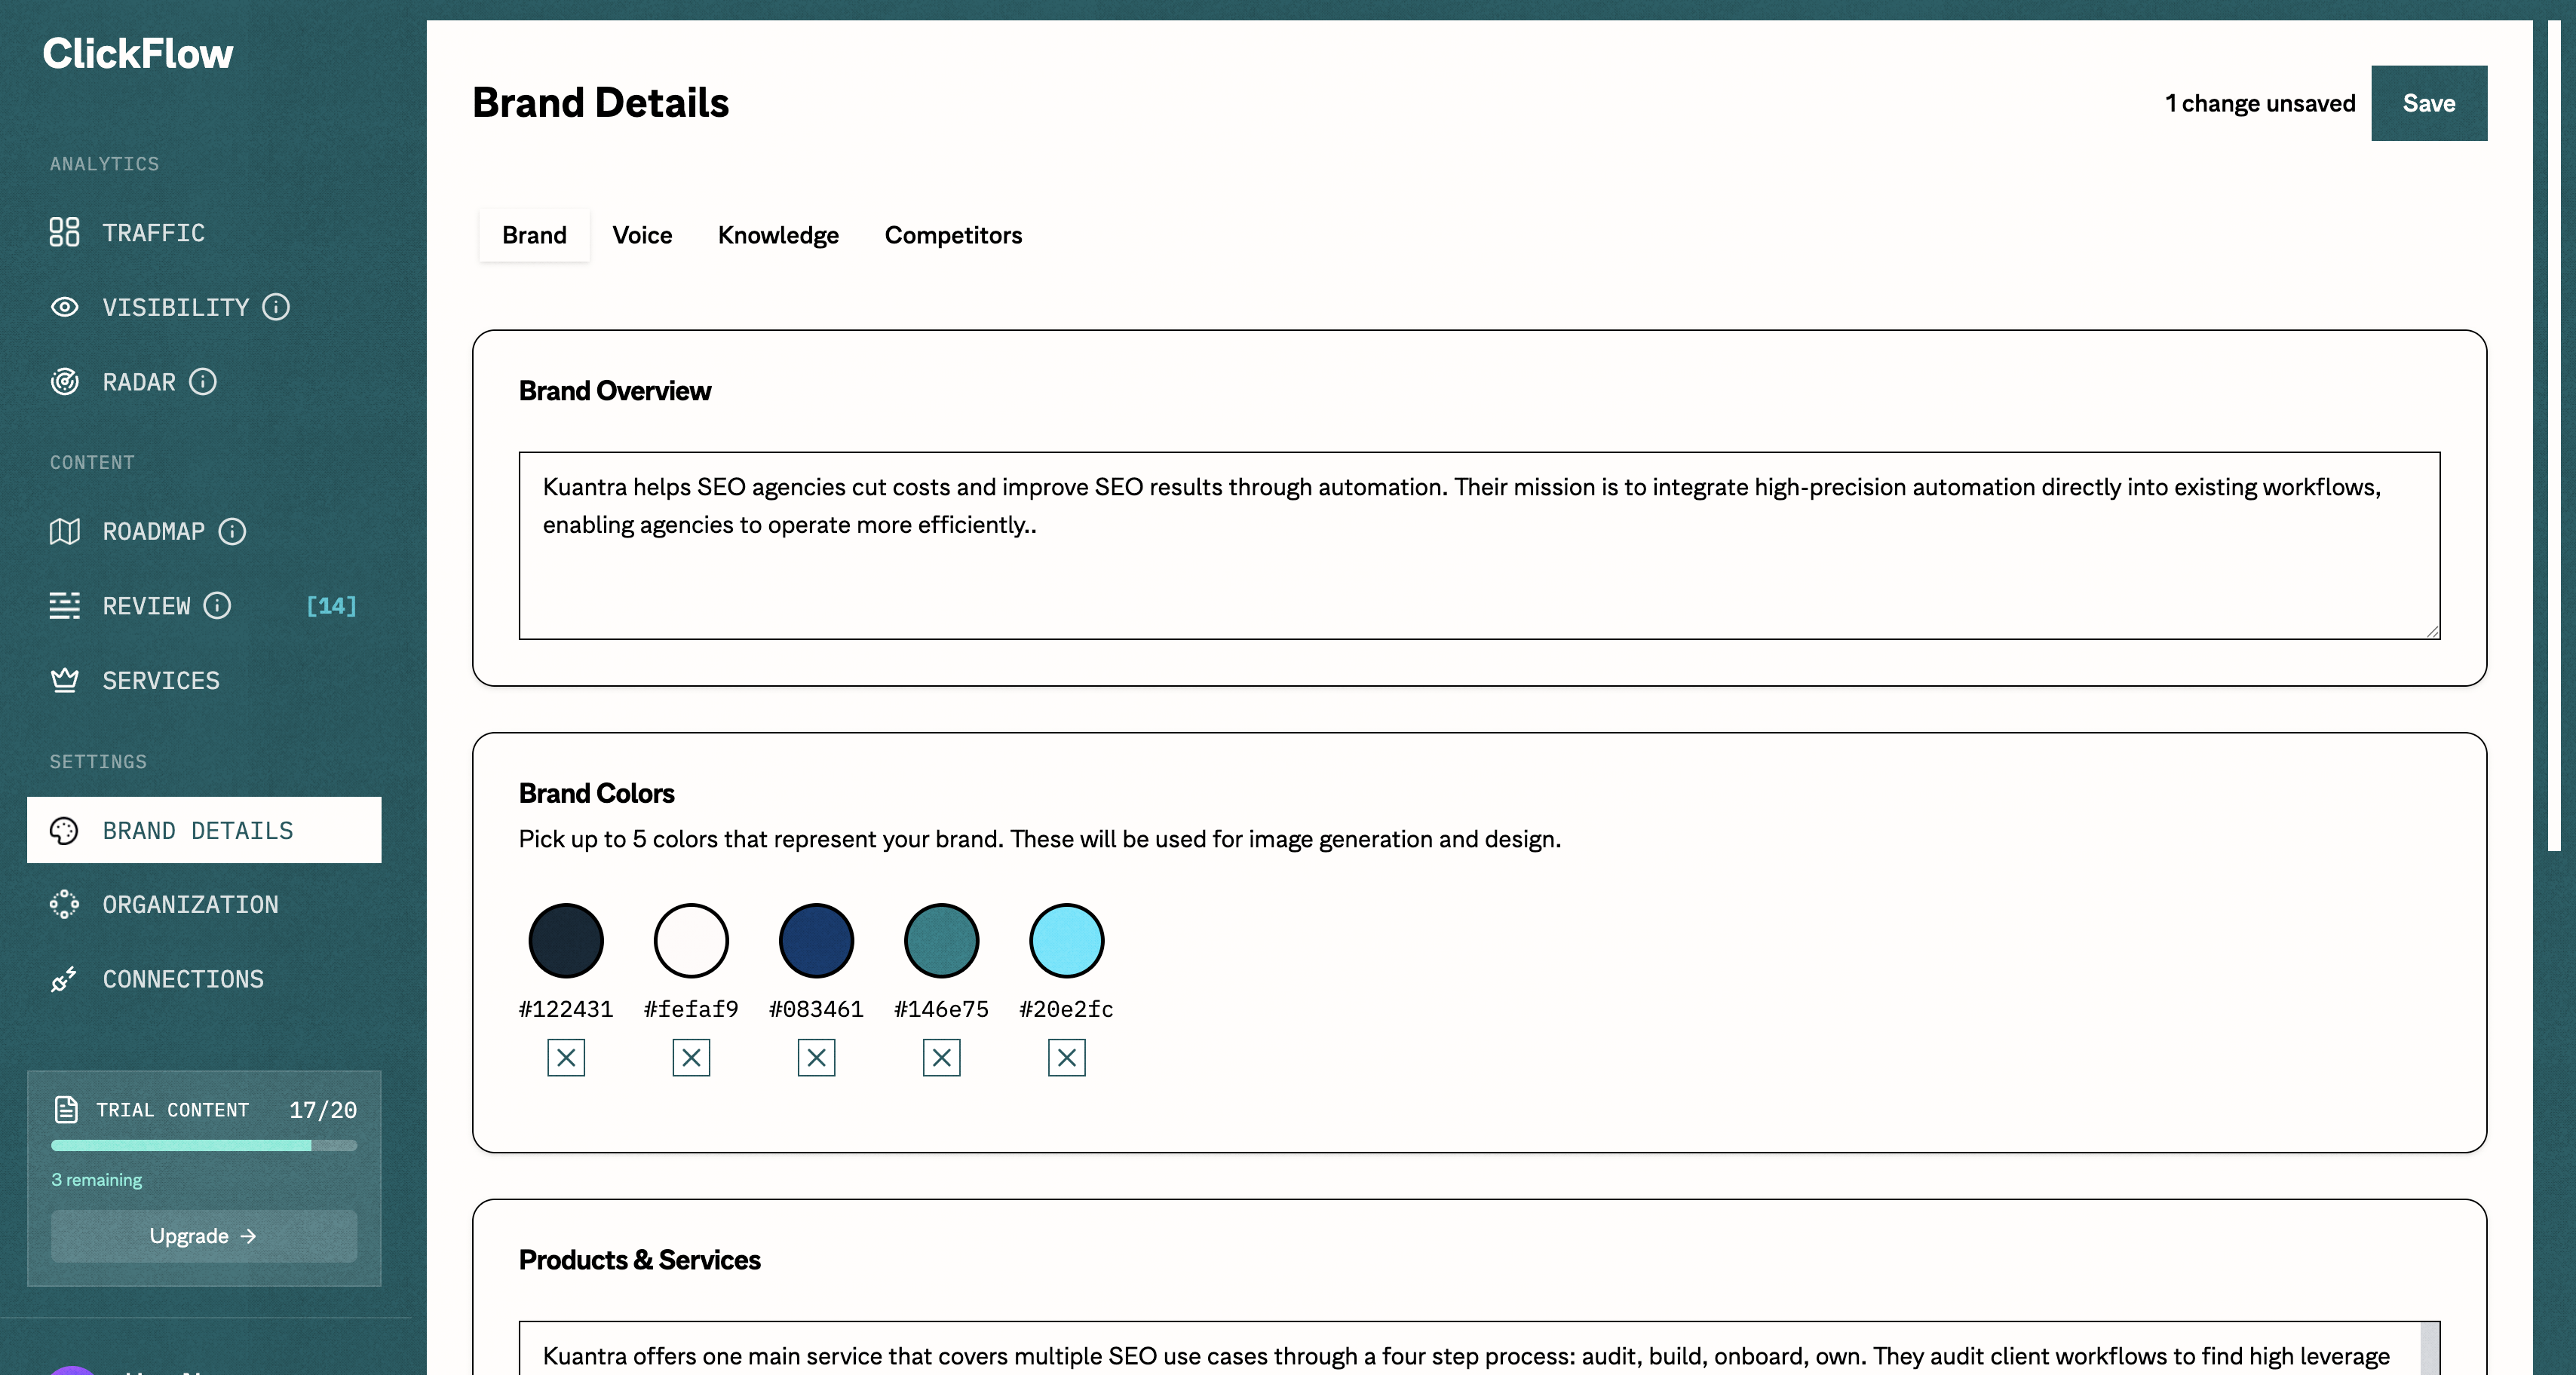Screen dimensions: 2576x1375
Task: Click the Connections plug icon
Action: (64, 979)
